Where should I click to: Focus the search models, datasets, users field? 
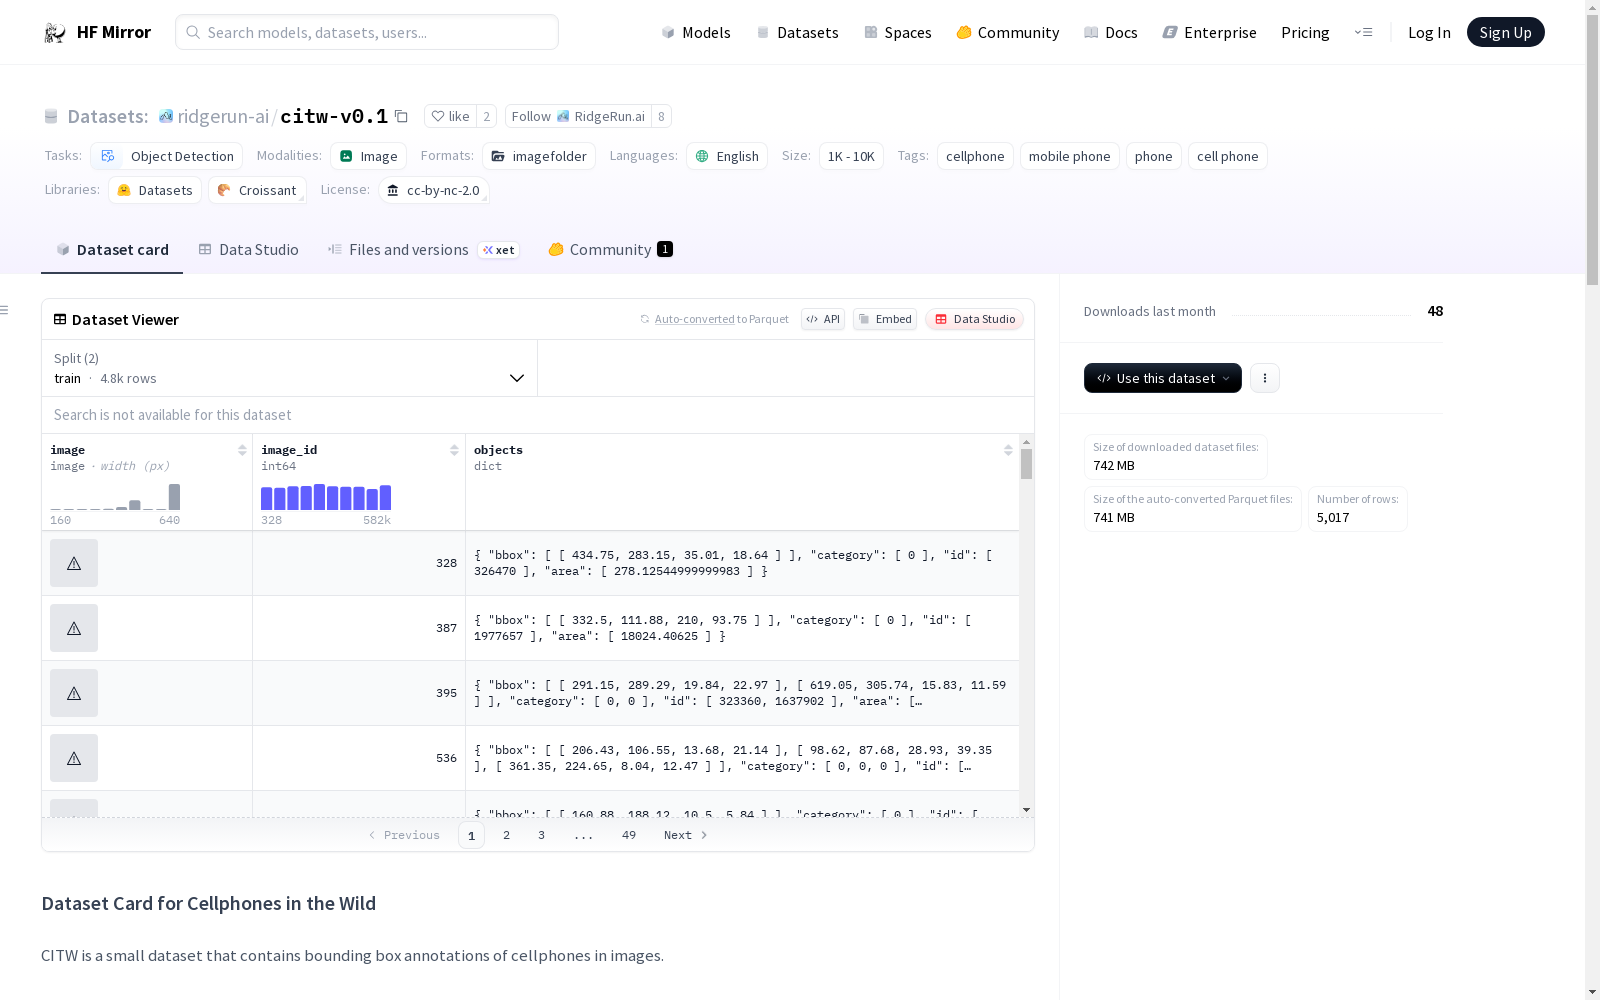(367, 32)
